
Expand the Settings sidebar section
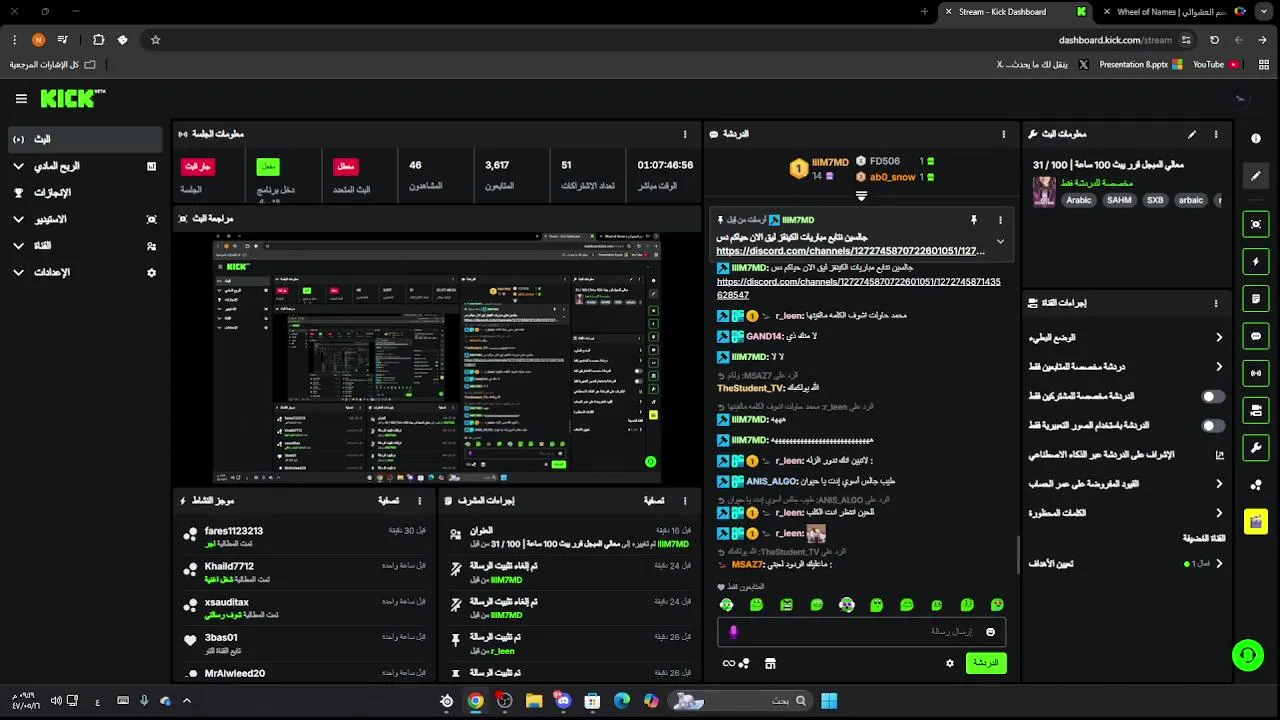point(84,272)
